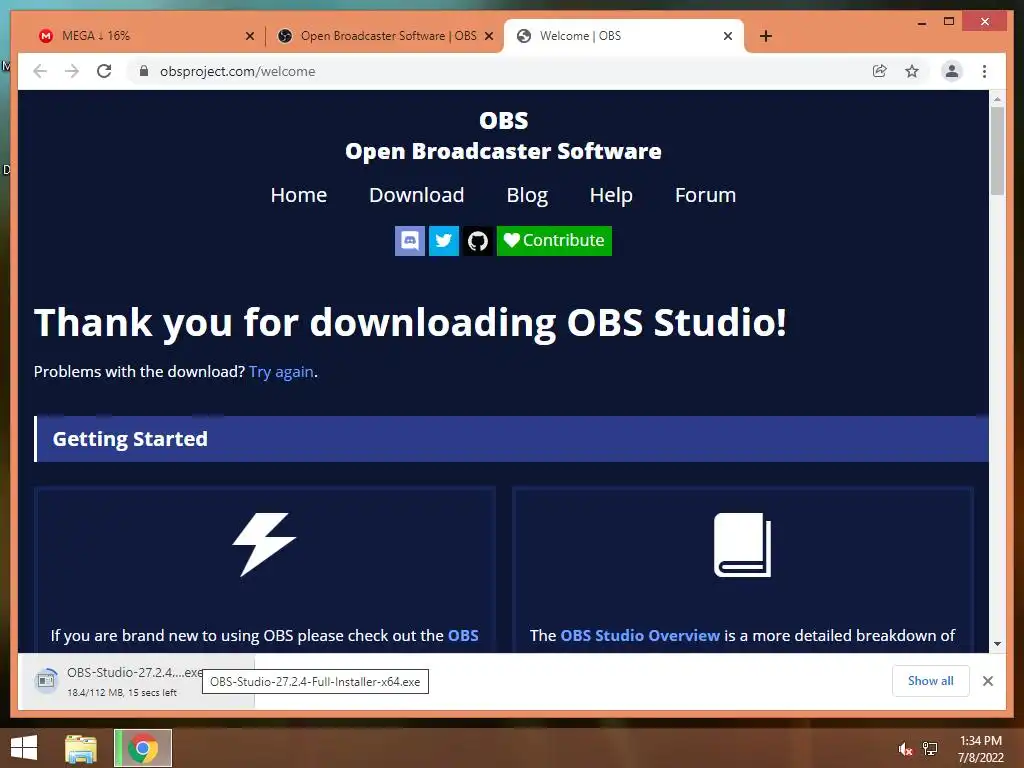Click the browser forward arrow
The height and width of the screenshot is (768, 1024).
pos(72,71)
